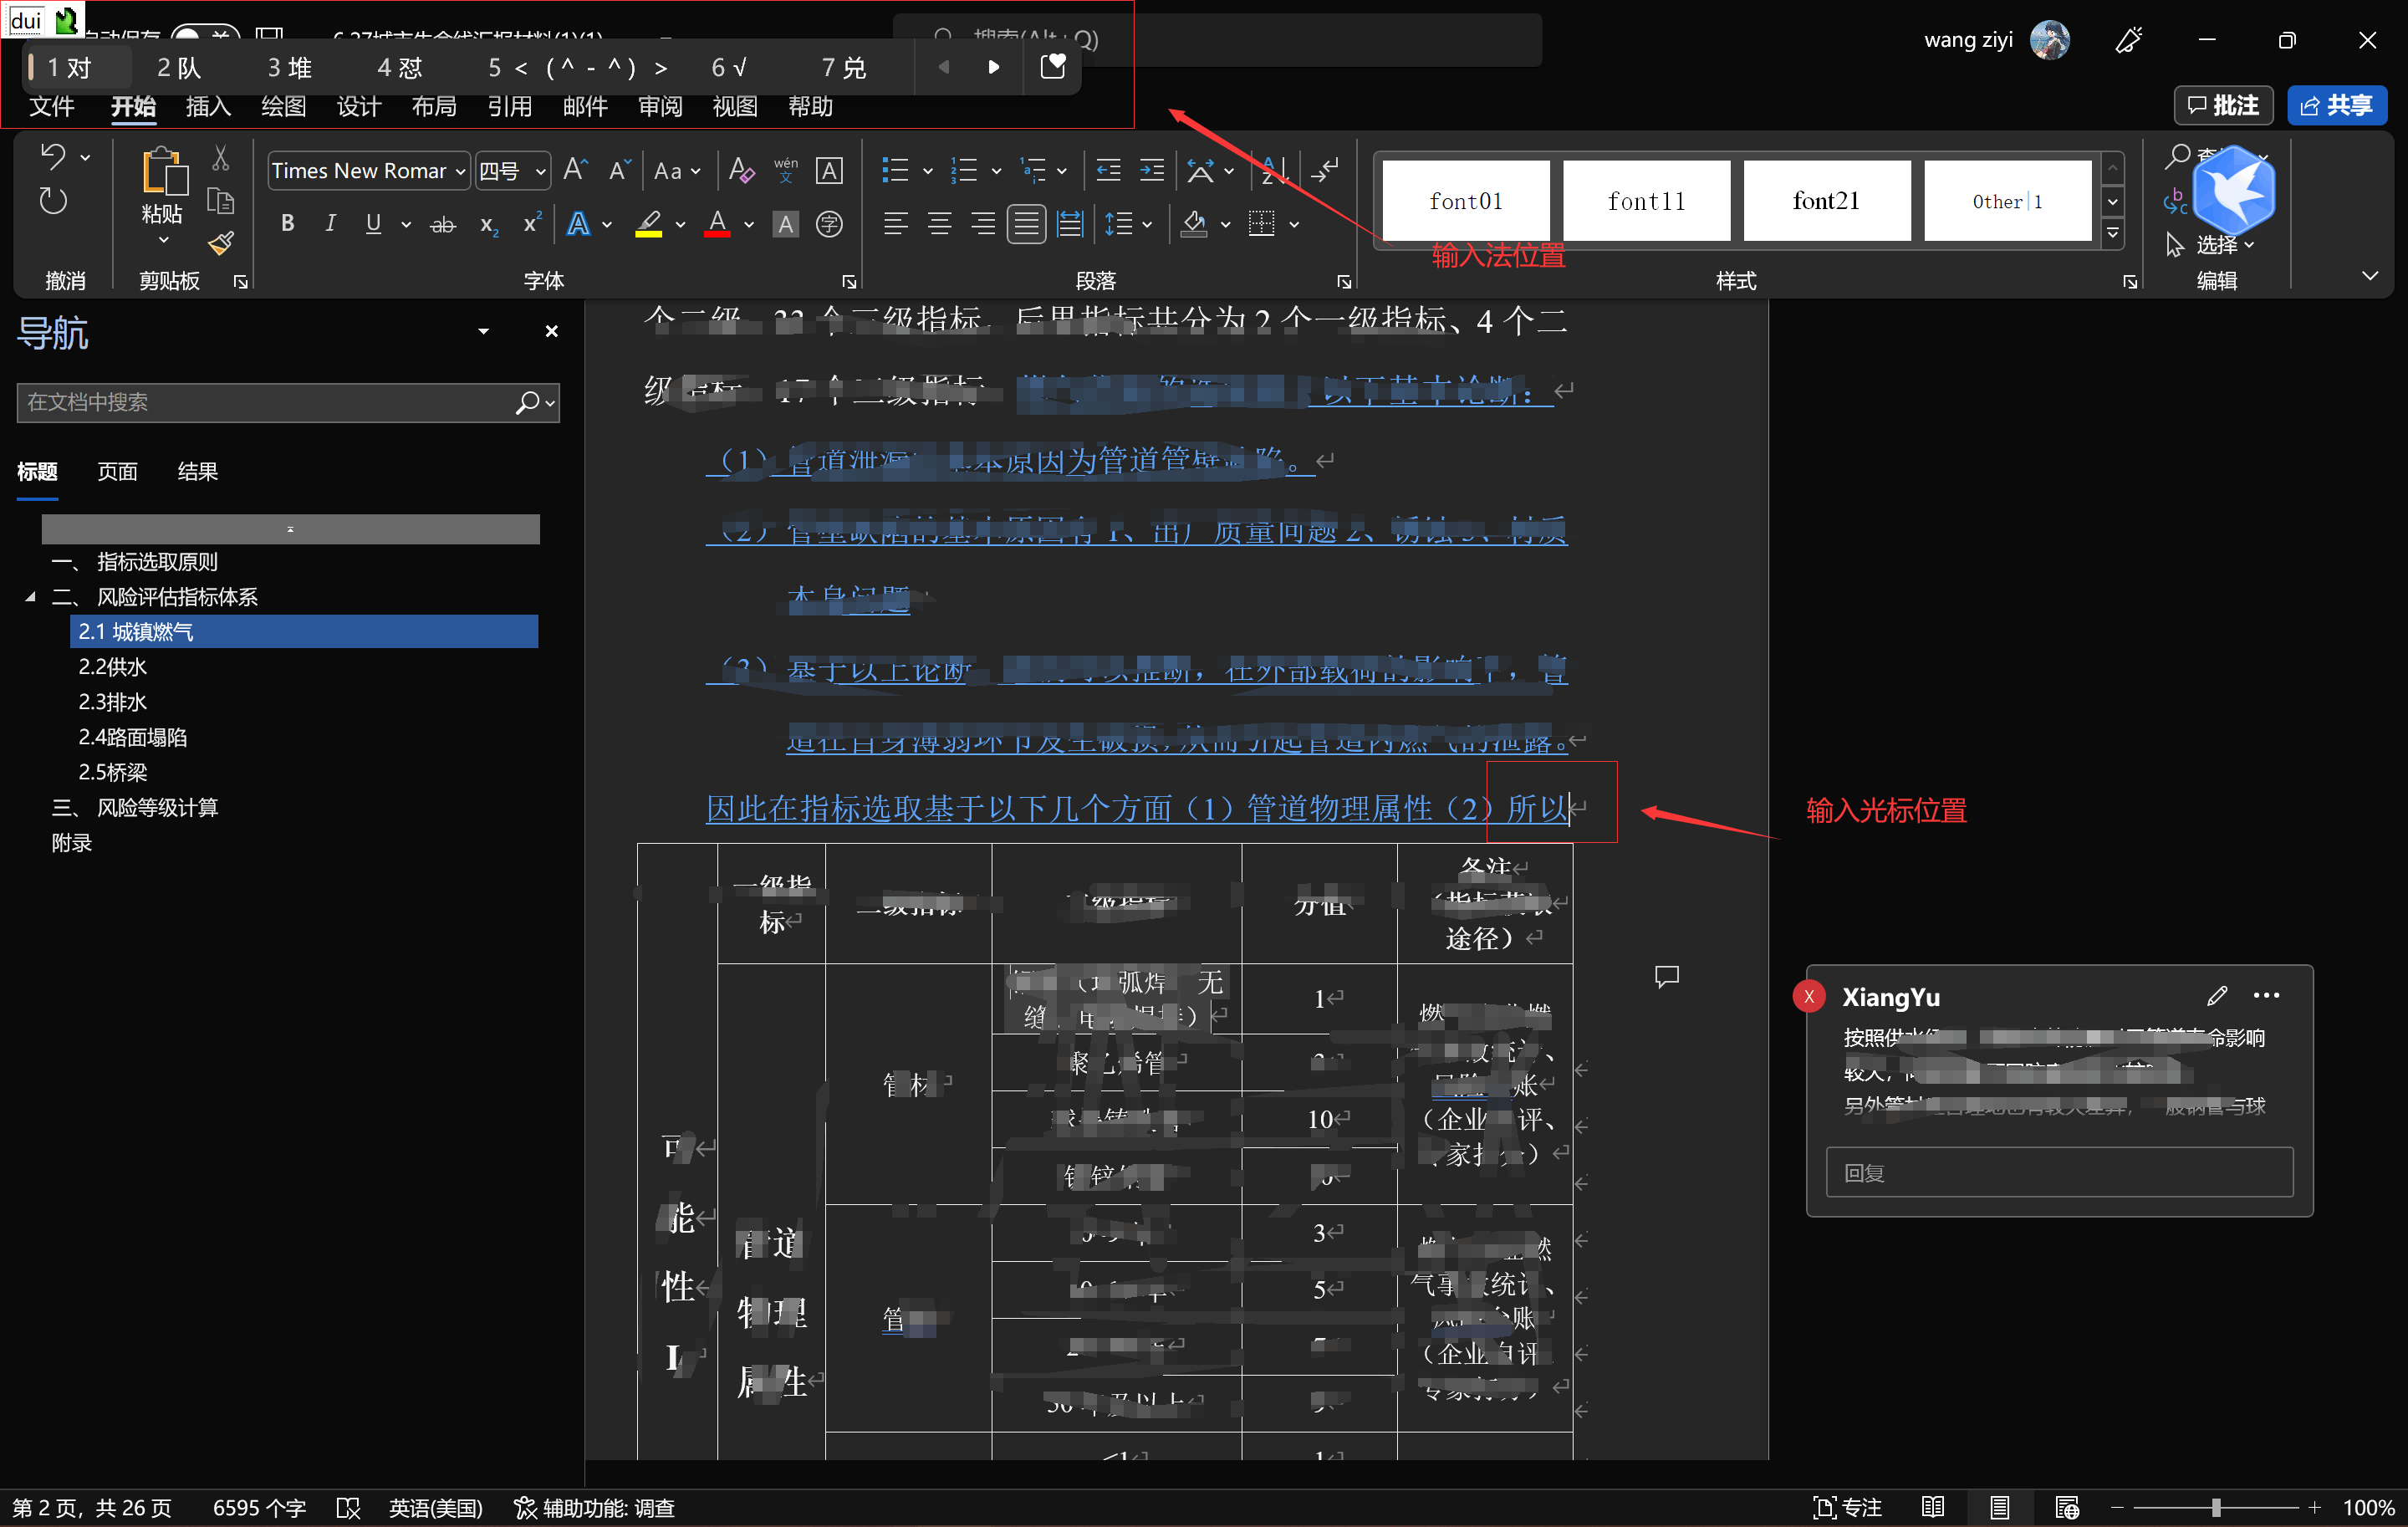2408x1527 pixels.
Task: Click the Cut scissors icon
Action: (221, 158)
